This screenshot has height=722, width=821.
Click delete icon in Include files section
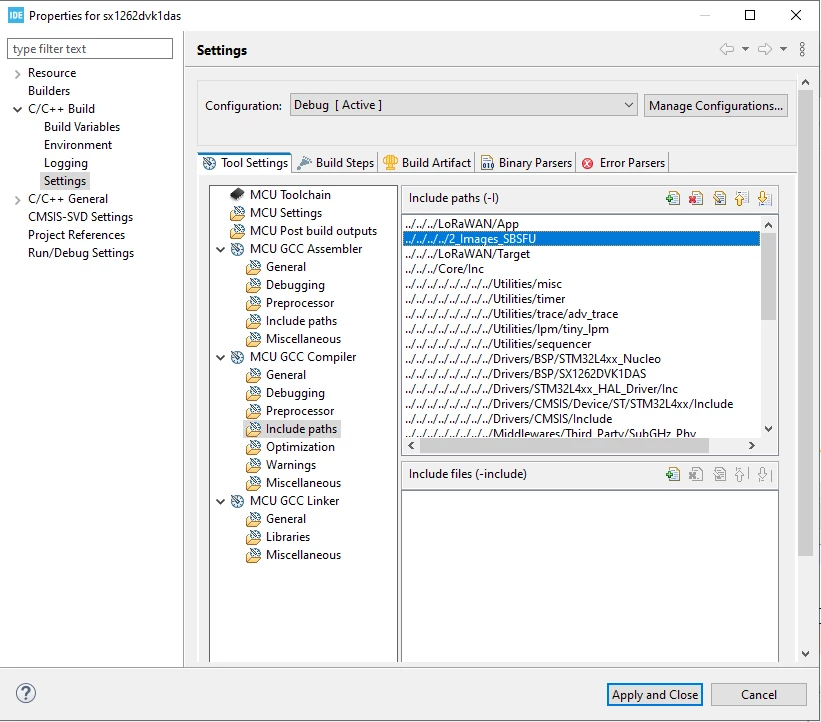click(x=696, y=474)
